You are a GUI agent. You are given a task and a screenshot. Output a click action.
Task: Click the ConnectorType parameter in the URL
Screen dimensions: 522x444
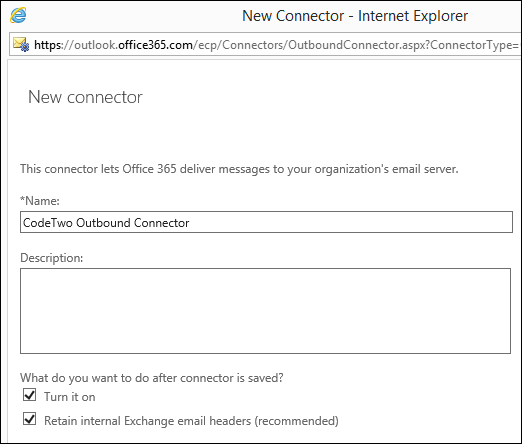475,45
